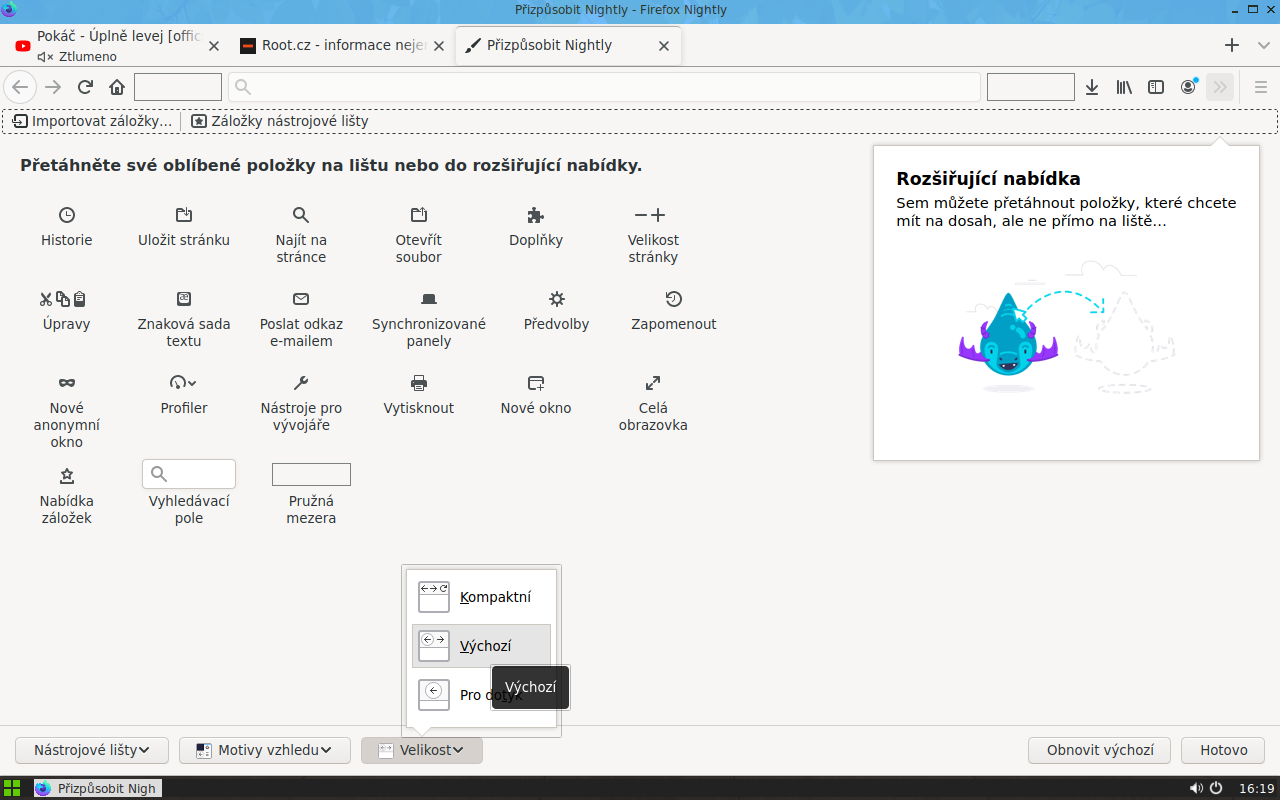The width and height of the screenshot is (1280, 800).
Task: Open the Motivy vzhledu dropdown
Action: pyautogui.click(x=265, y=750)
